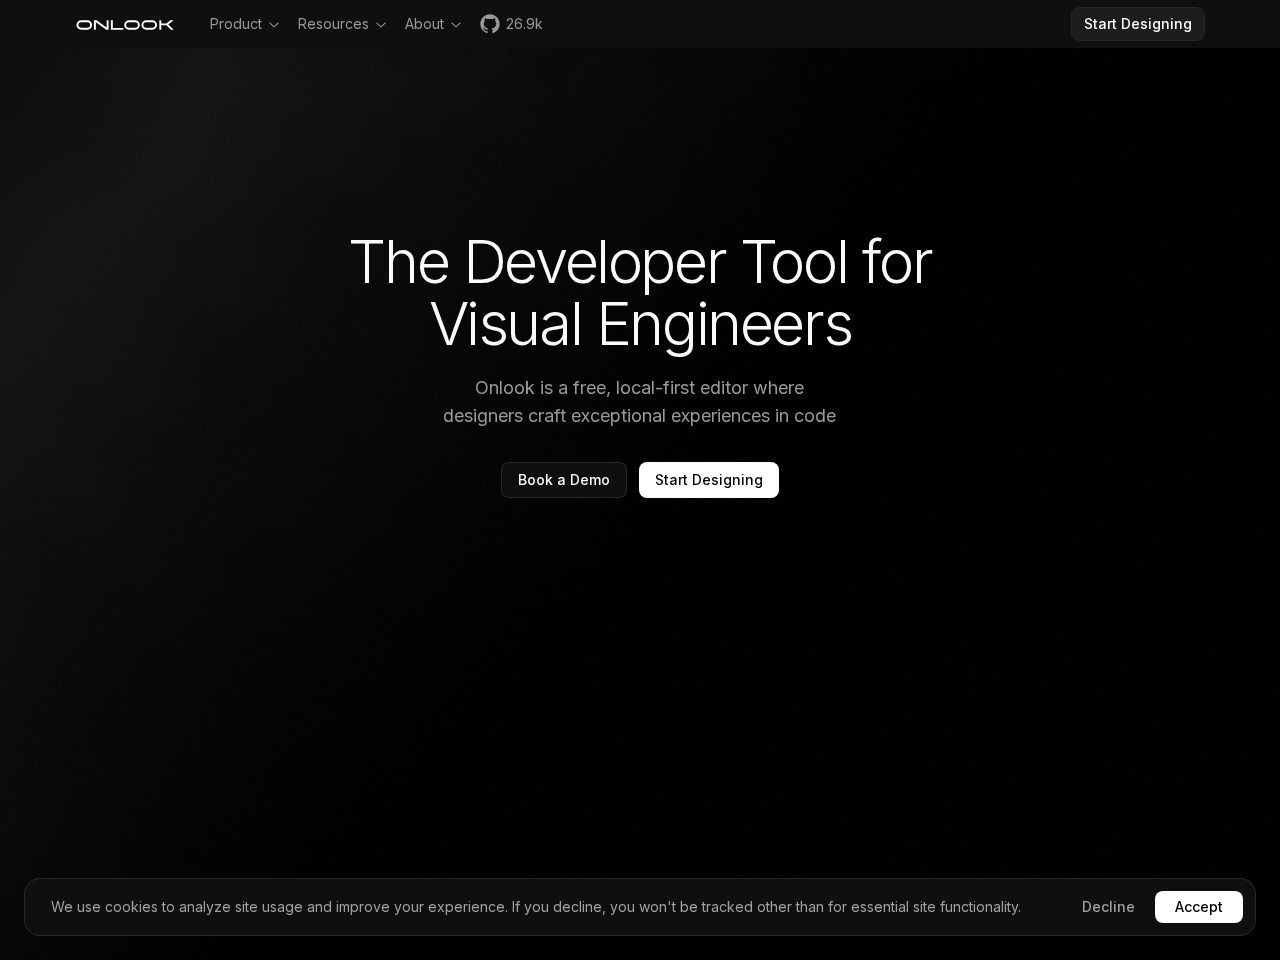1280x960 pixels.
Task: Expand the About chevron arrow
Action: click(x=456, y=25)
